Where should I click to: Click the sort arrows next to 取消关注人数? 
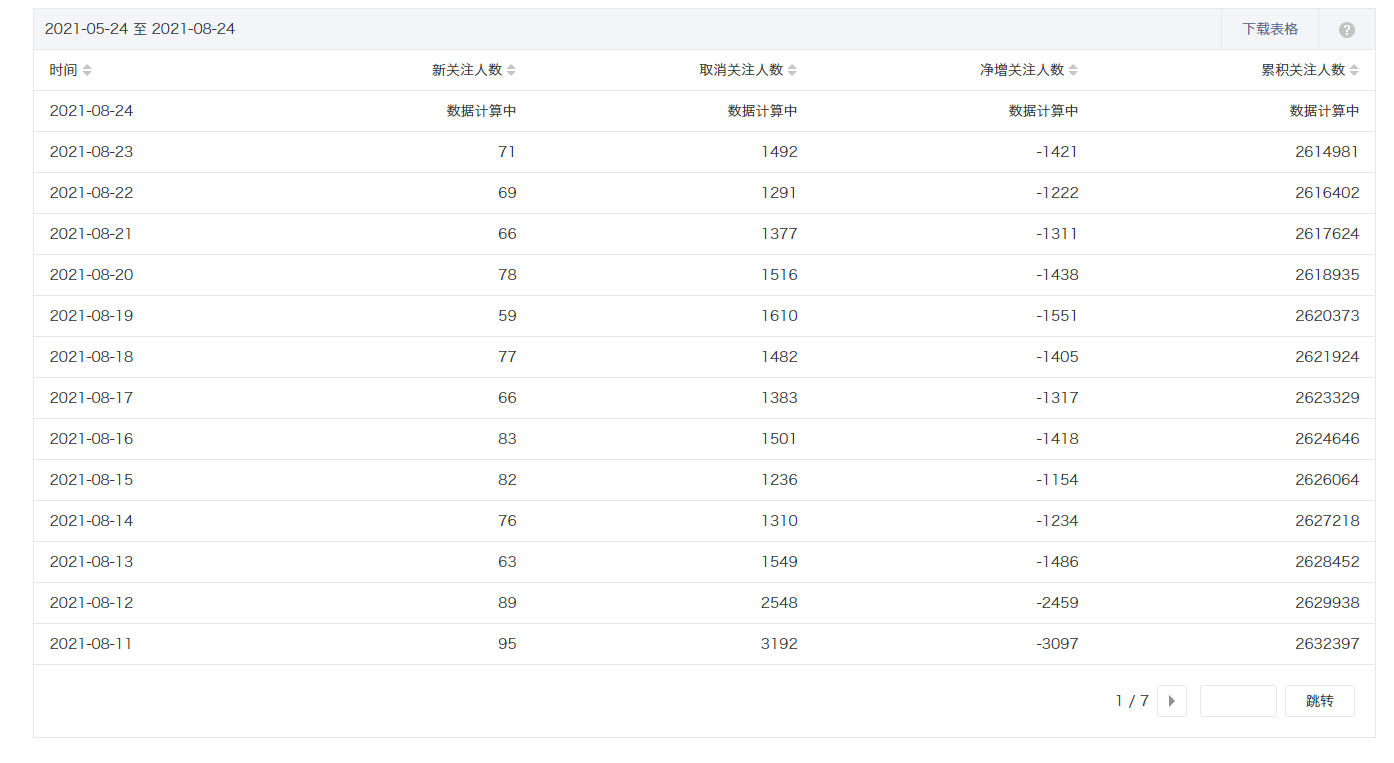[x=792, y=70]
